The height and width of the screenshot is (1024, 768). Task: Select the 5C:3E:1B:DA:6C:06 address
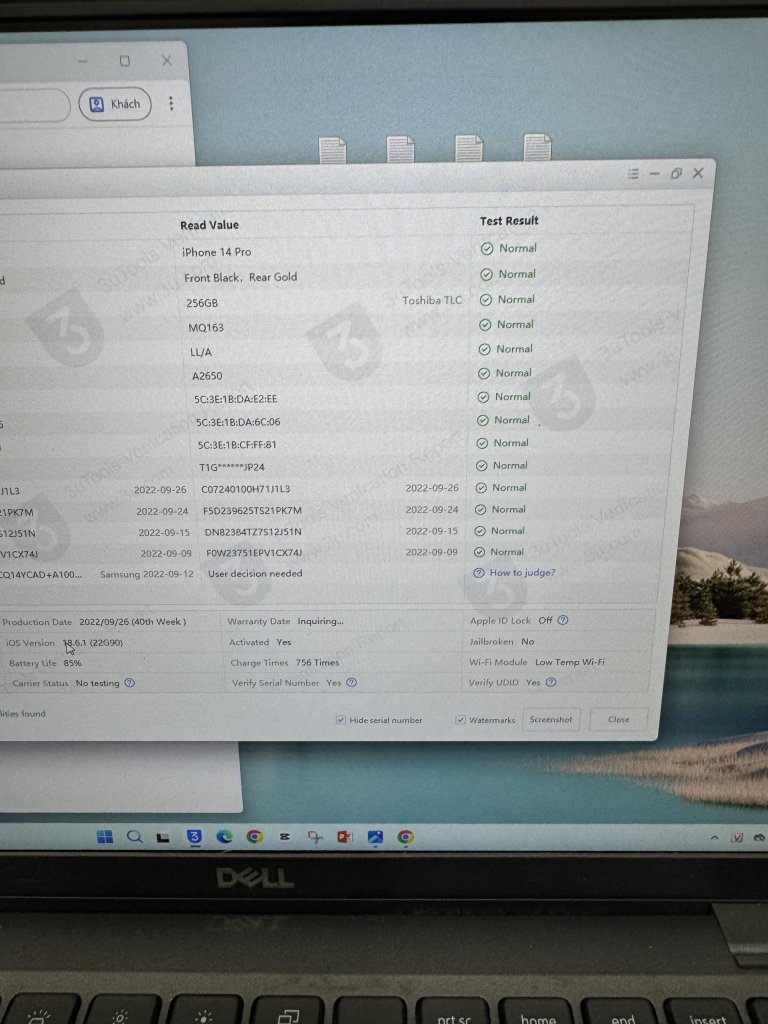[238, 423]
